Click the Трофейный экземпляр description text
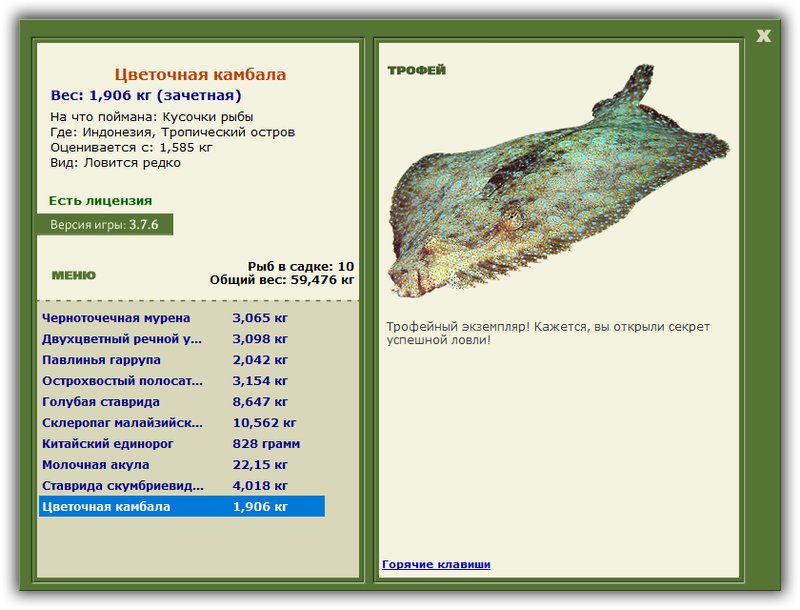 (548, 333)
